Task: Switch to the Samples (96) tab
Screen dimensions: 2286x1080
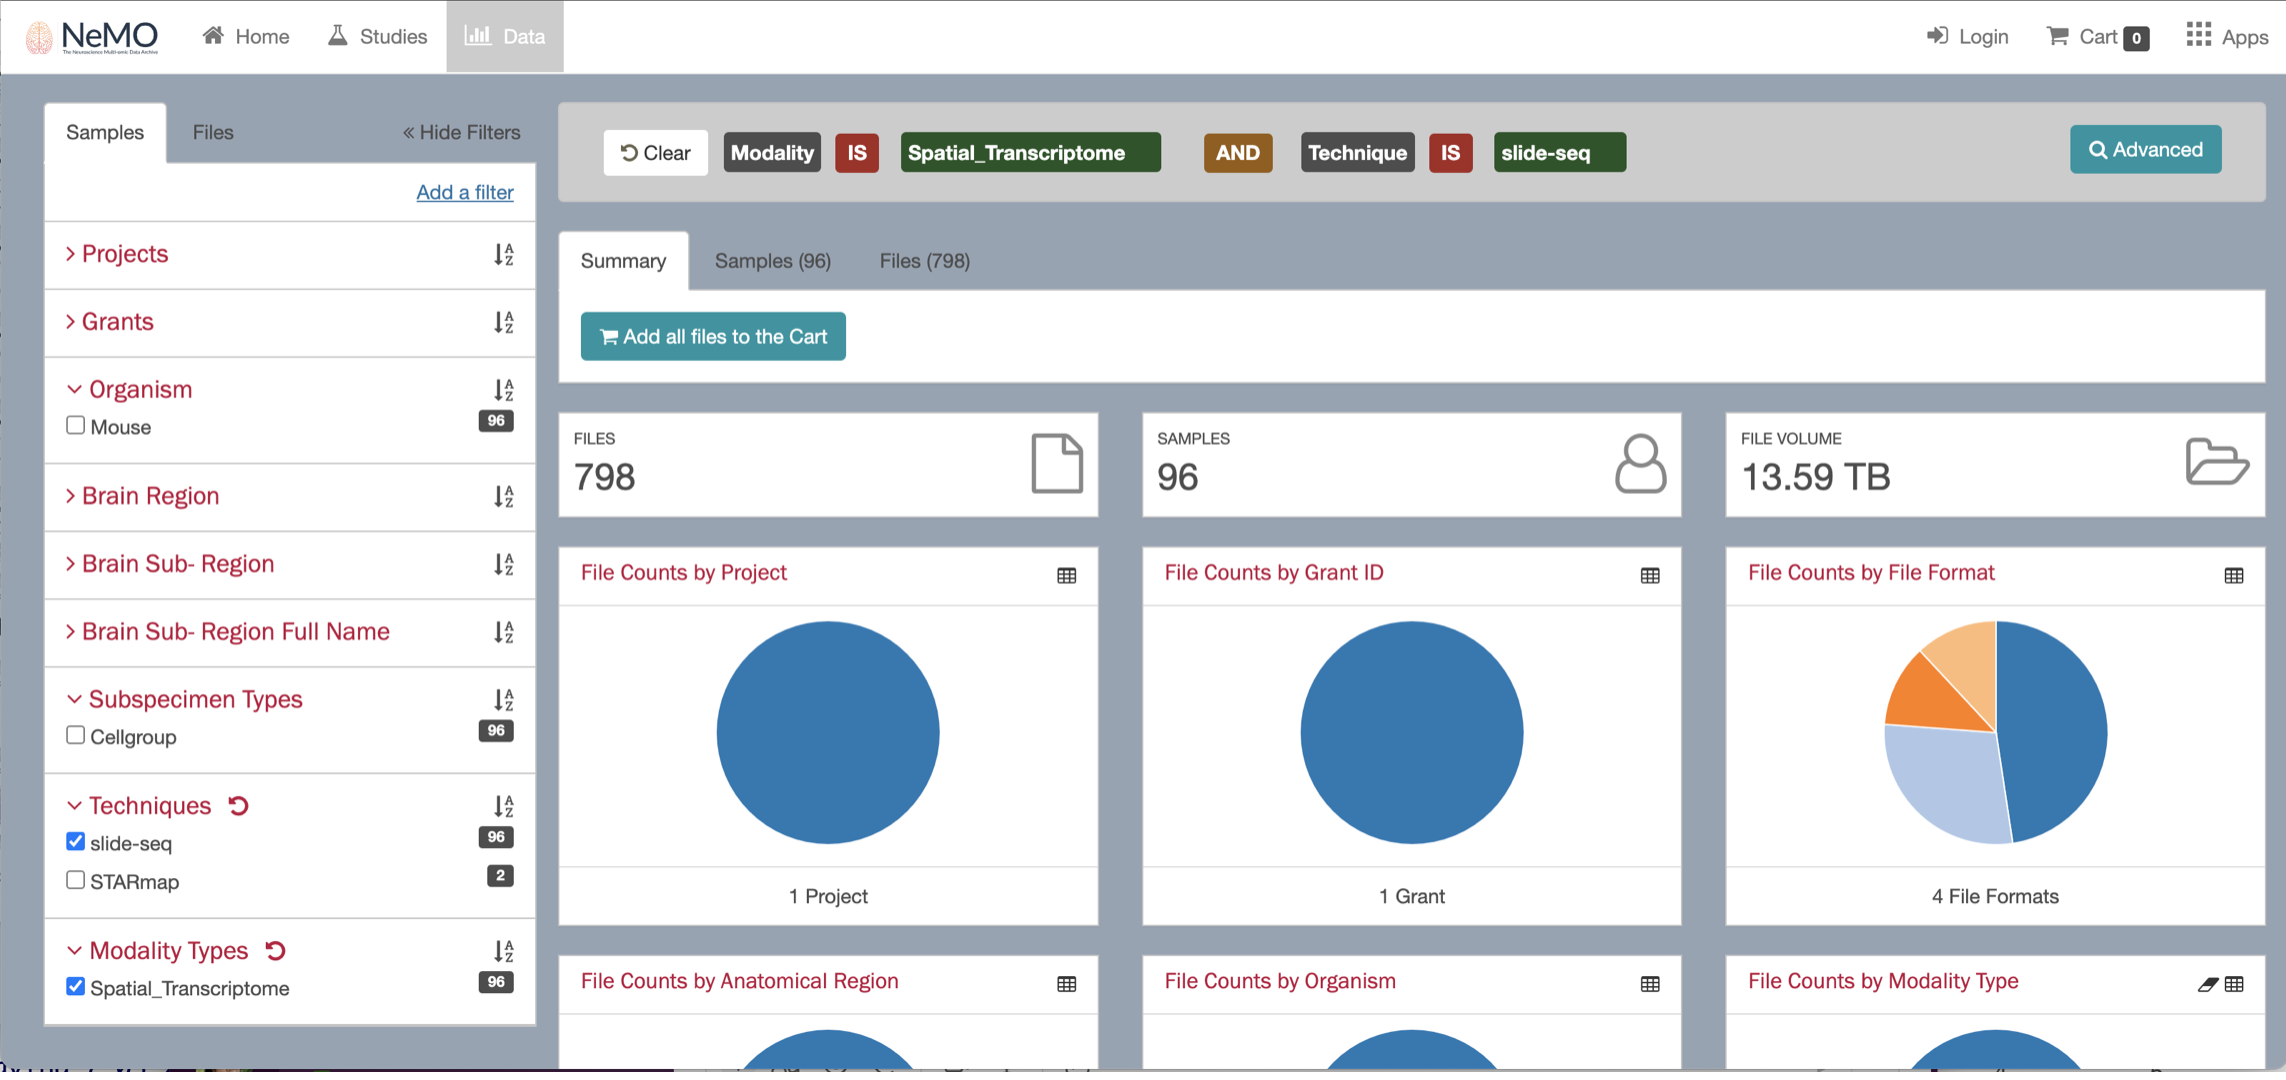Action: tap(772, 261)
